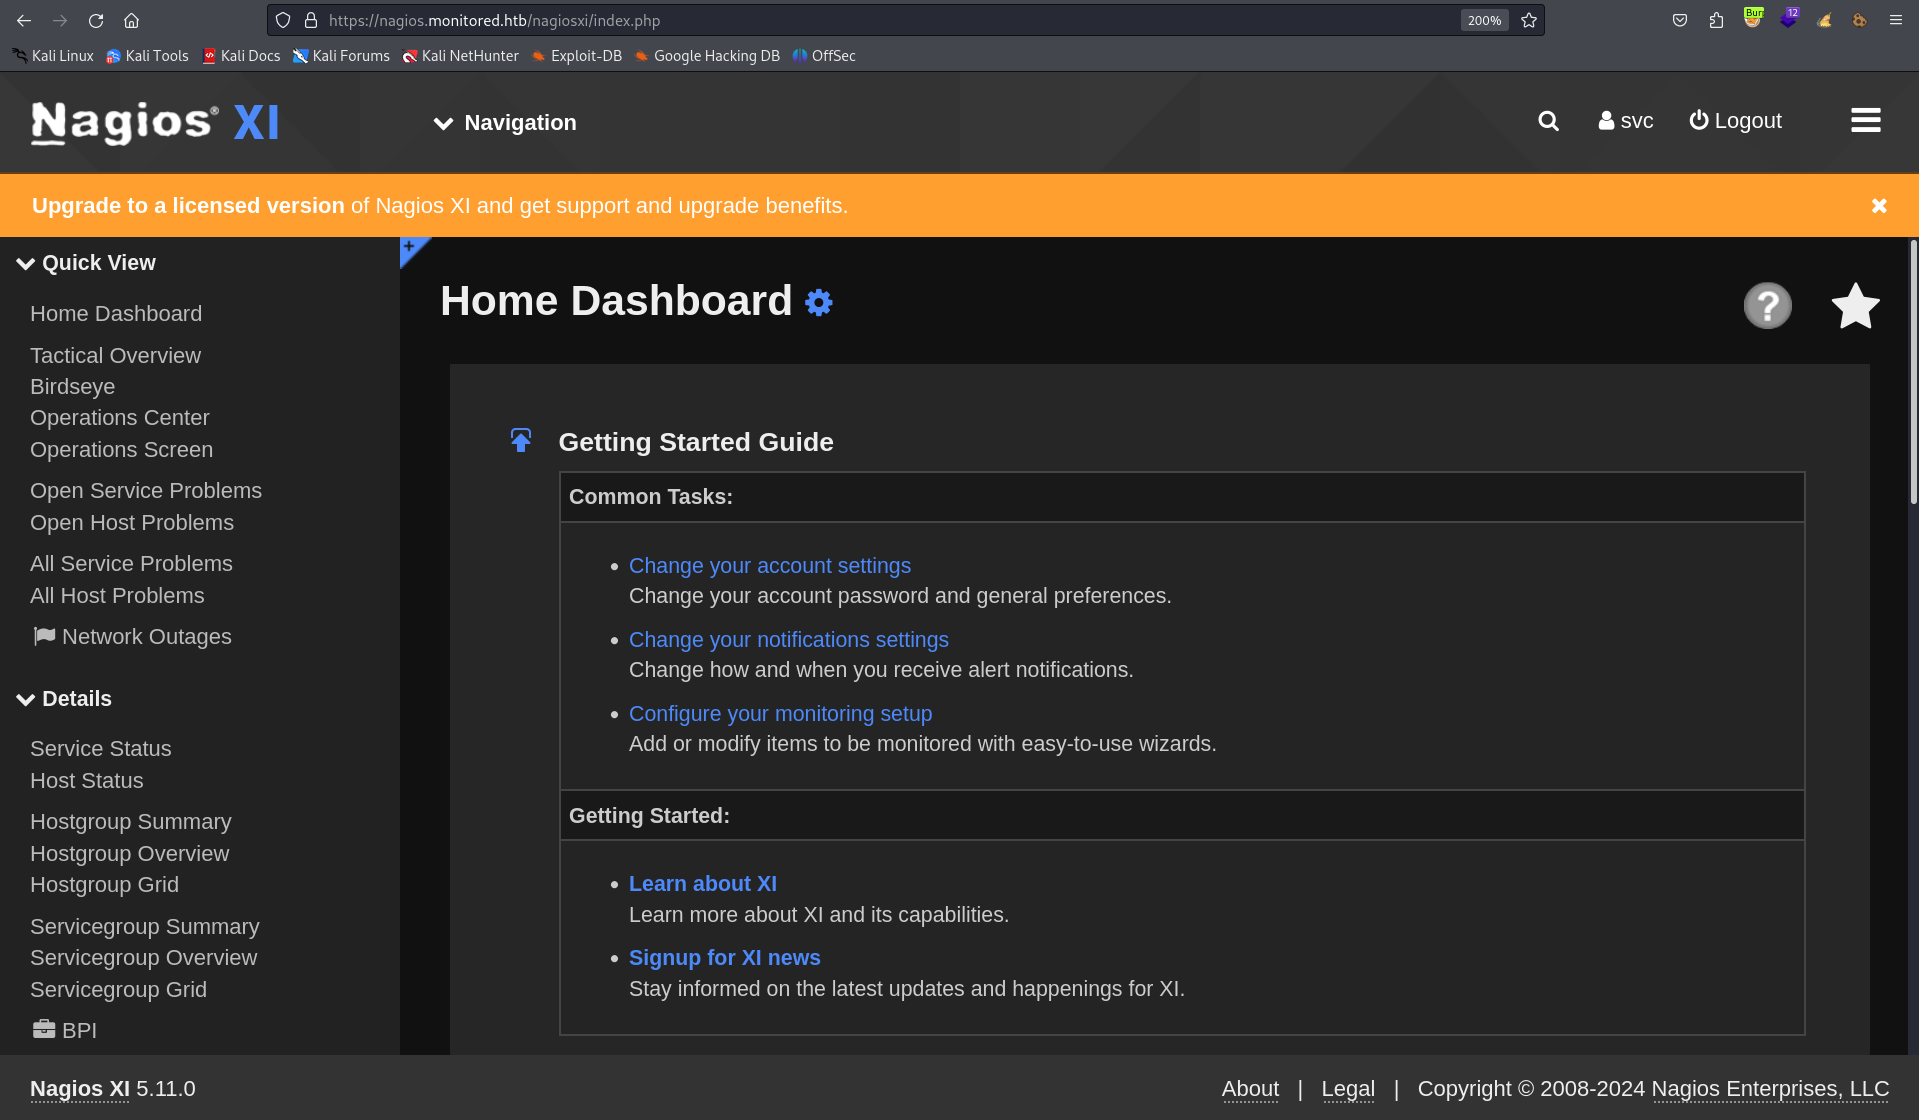Open All Service Problems
The width and height of the screenshot is (1919, 1120).
point(131,564)
